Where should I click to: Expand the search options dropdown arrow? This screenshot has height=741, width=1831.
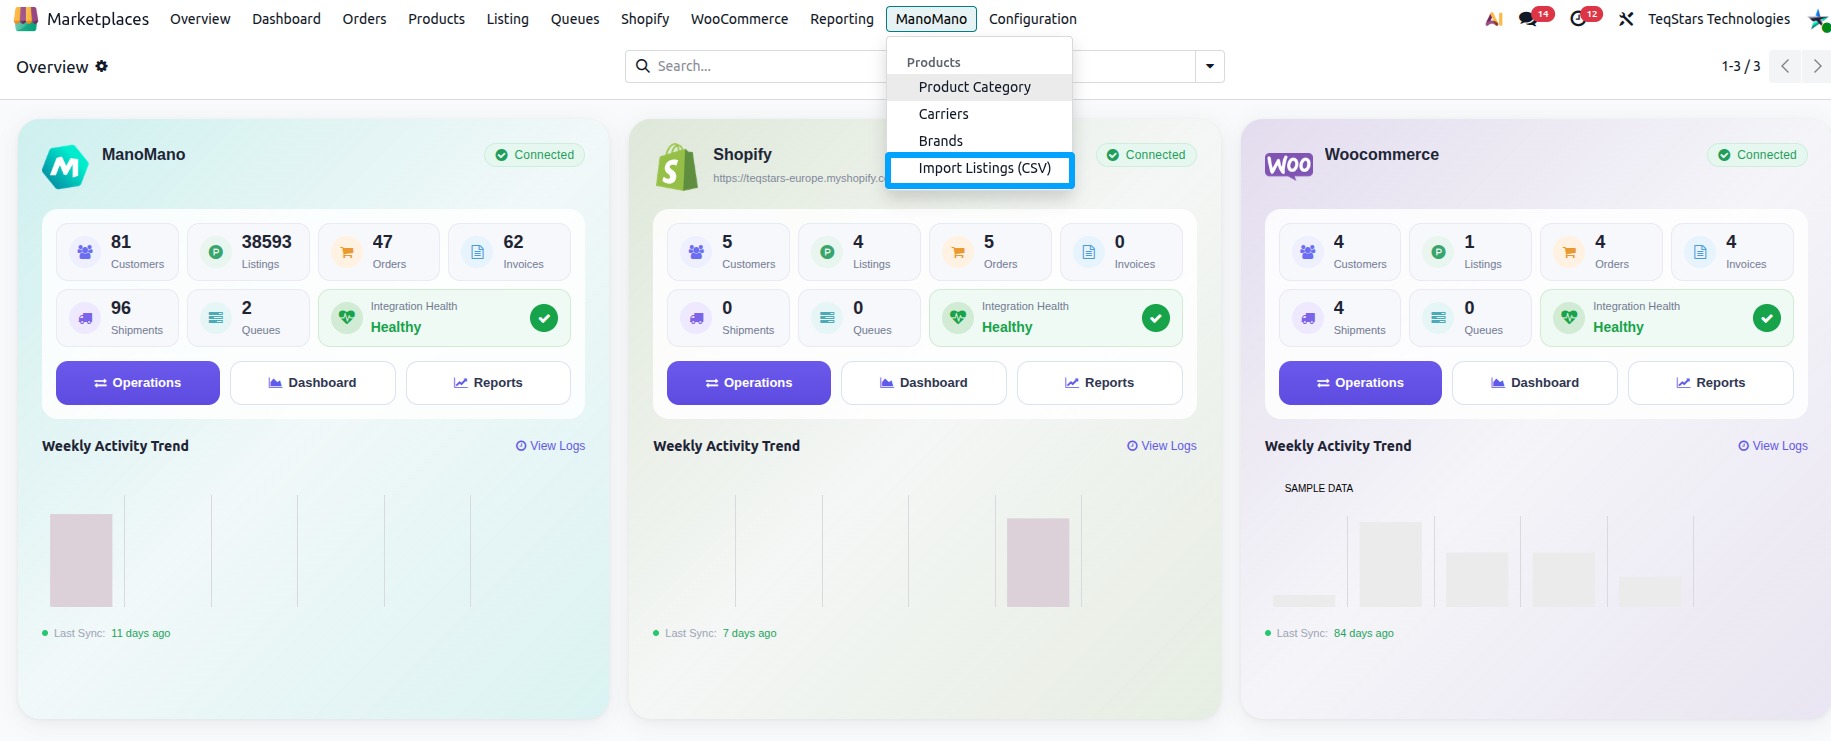tap(1210, 66)
